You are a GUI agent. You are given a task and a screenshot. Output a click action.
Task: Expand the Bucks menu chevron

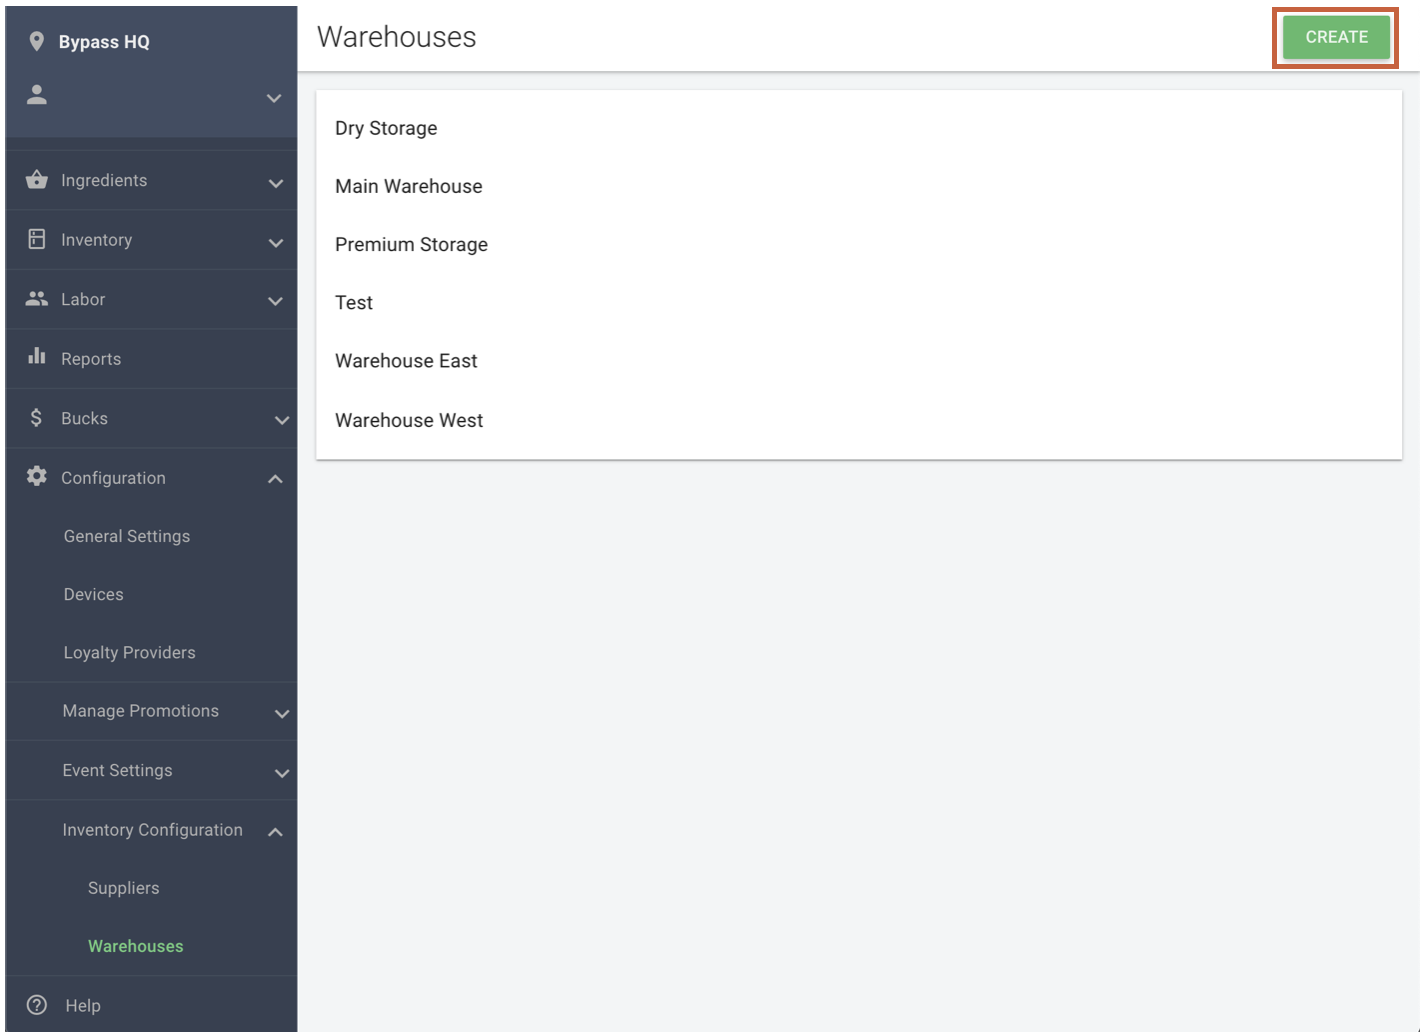tap(282, 420)
